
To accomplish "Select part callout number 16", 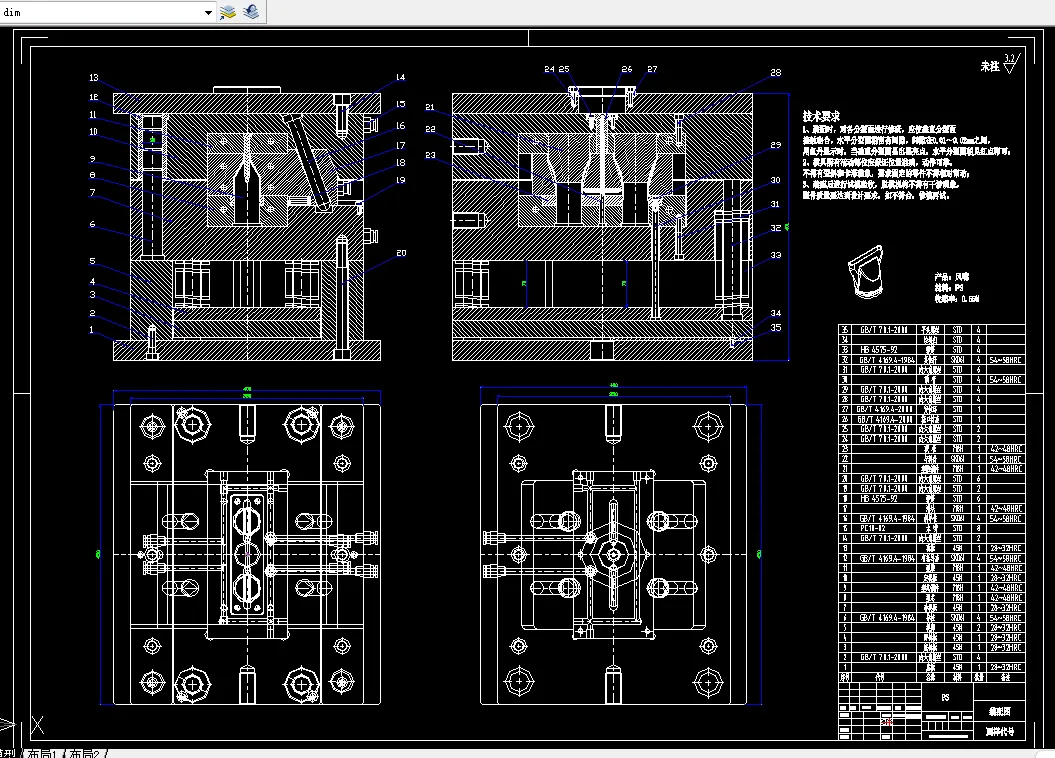I will pyautogui.click(x=400, y=125).
